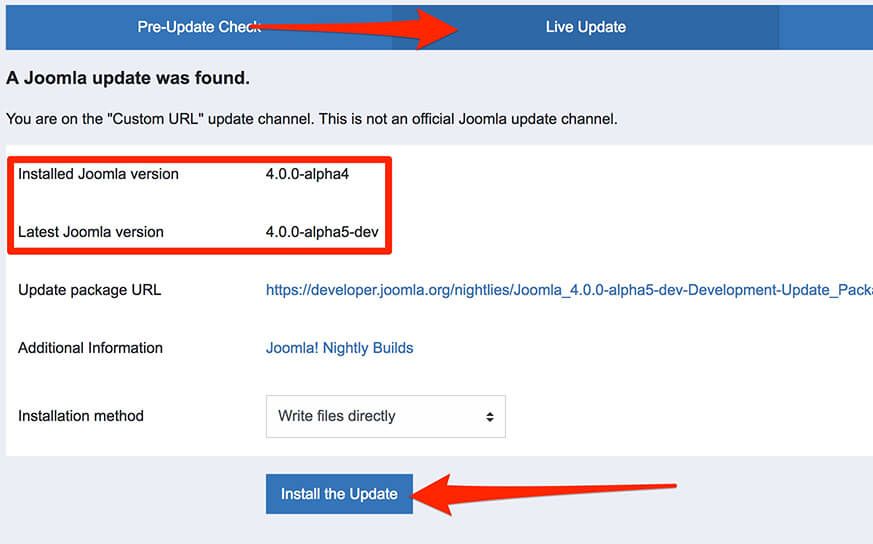Click the 'Update package URL' label
873x544 pixels.
[x=90, y=290]
